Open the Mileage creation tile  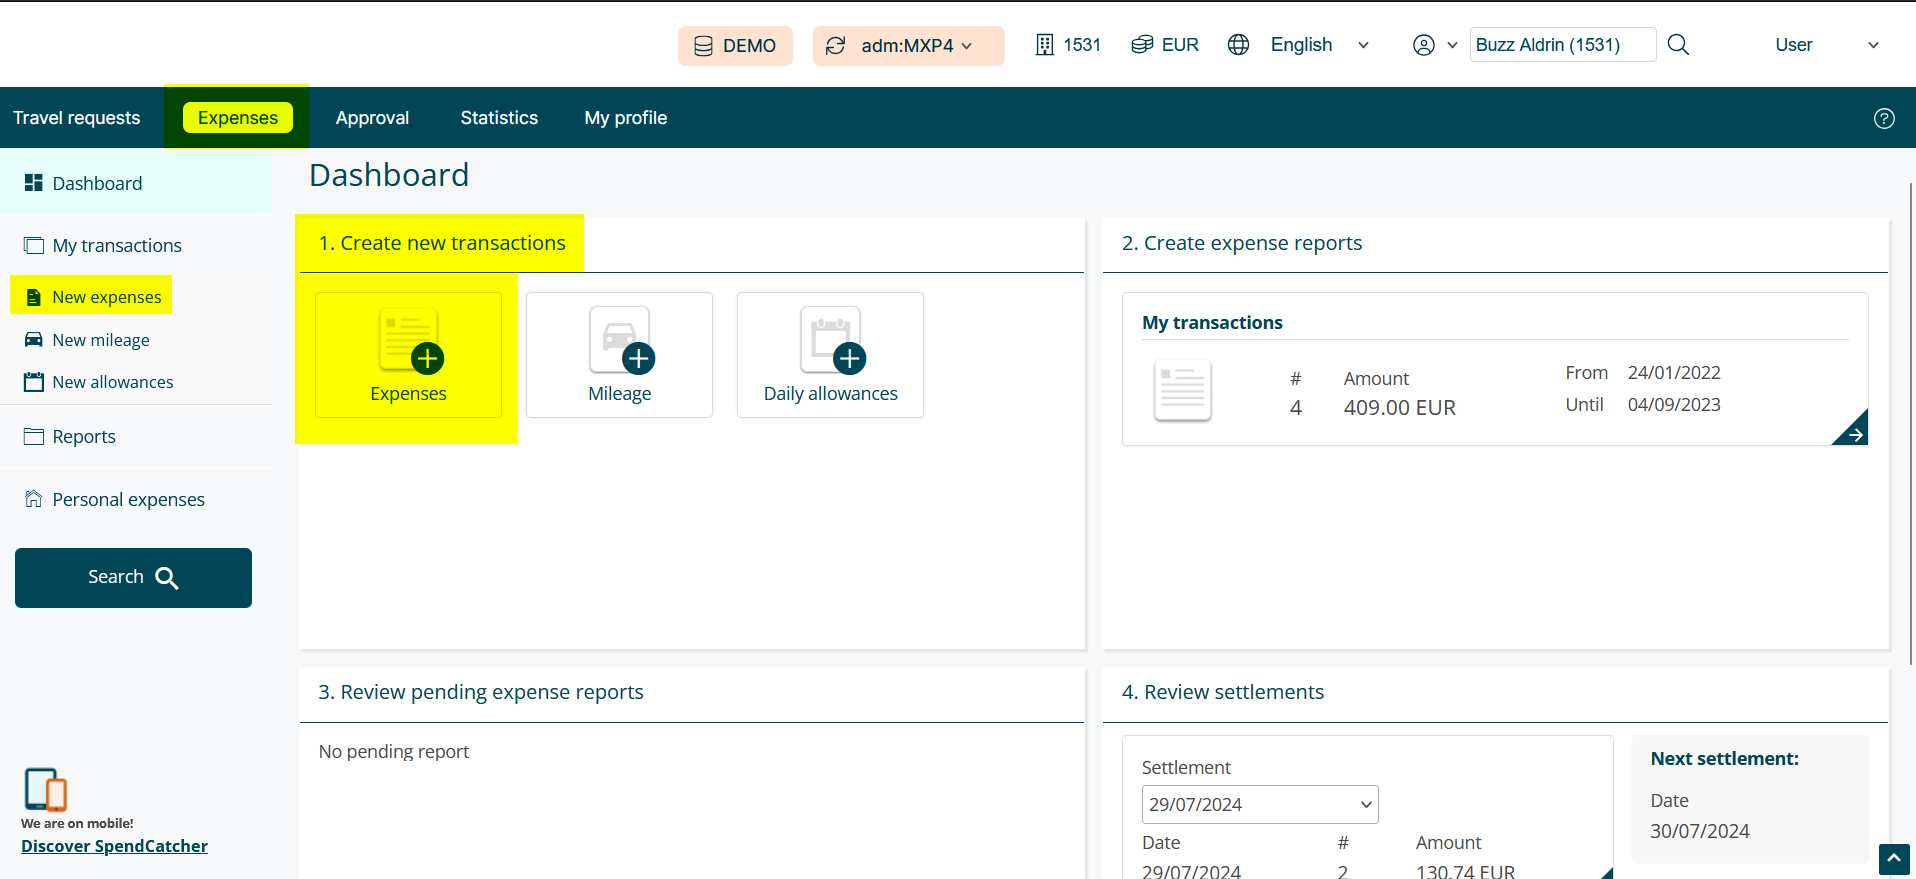tap(619, 355)
